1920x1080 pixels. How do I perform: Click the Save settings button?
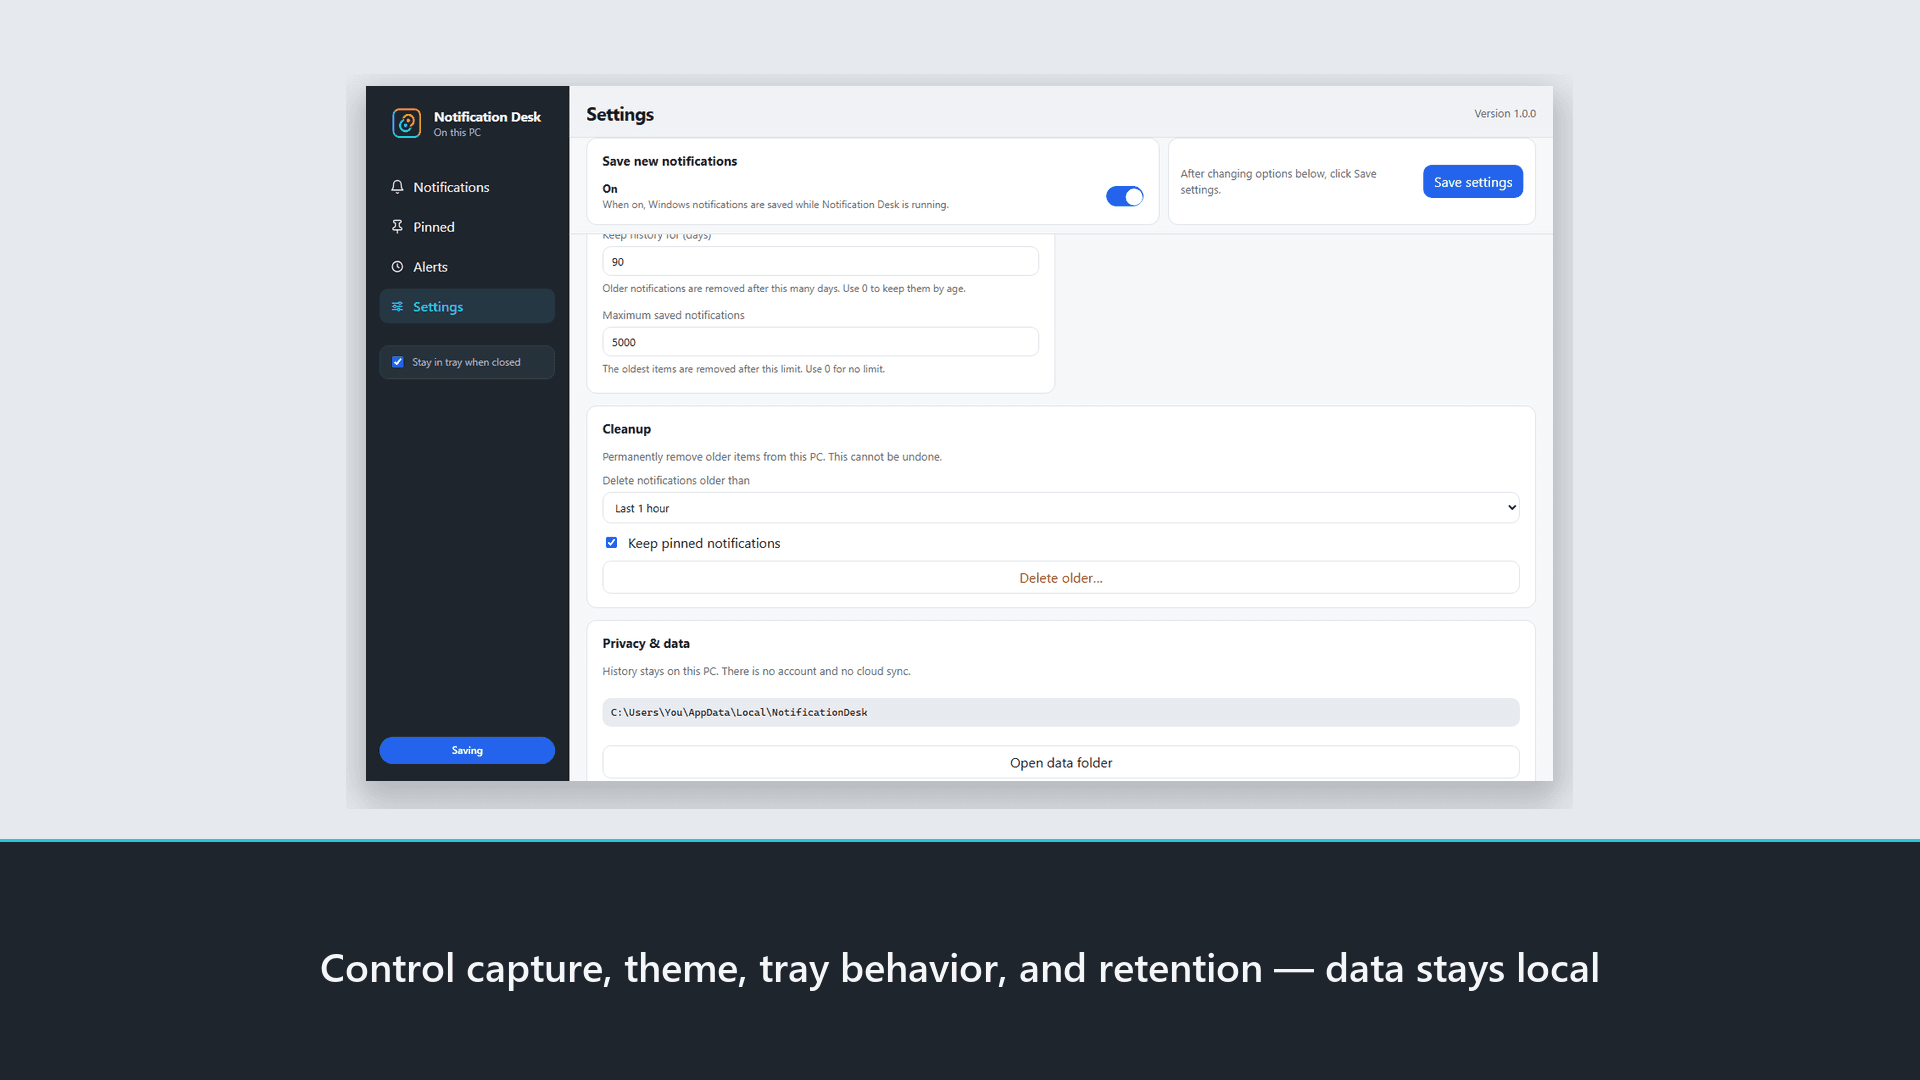coord(1473,182)
